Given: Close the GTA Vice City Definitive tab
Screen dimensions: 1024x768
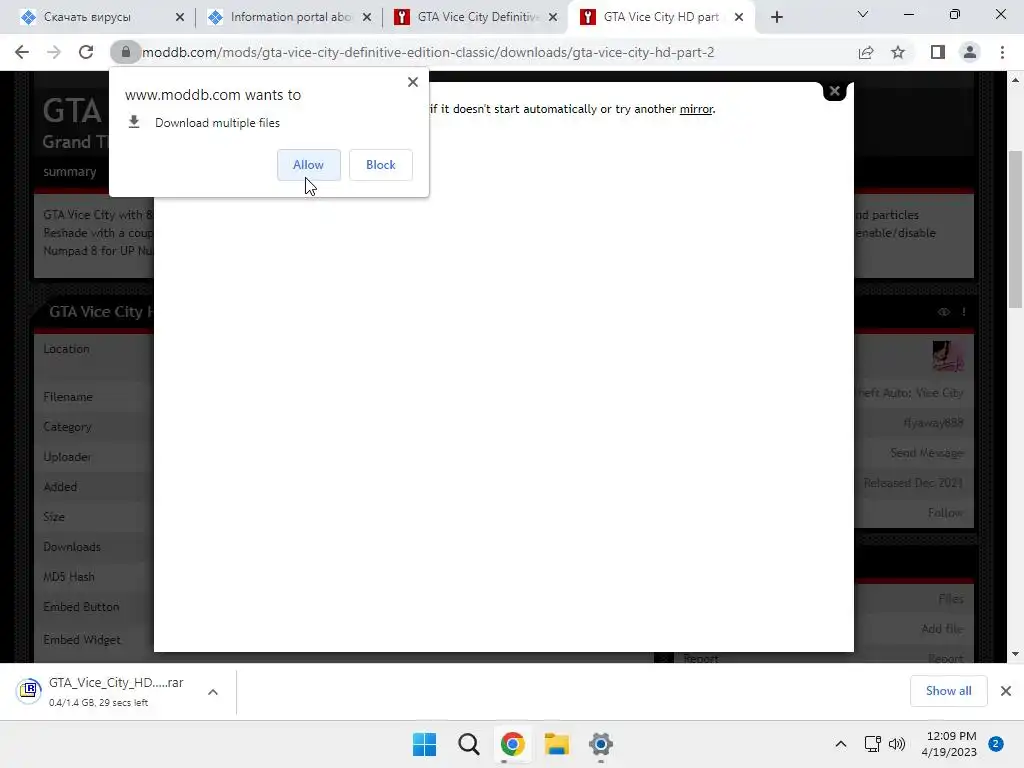Looking at the screenshot, I should coord(553,17).
